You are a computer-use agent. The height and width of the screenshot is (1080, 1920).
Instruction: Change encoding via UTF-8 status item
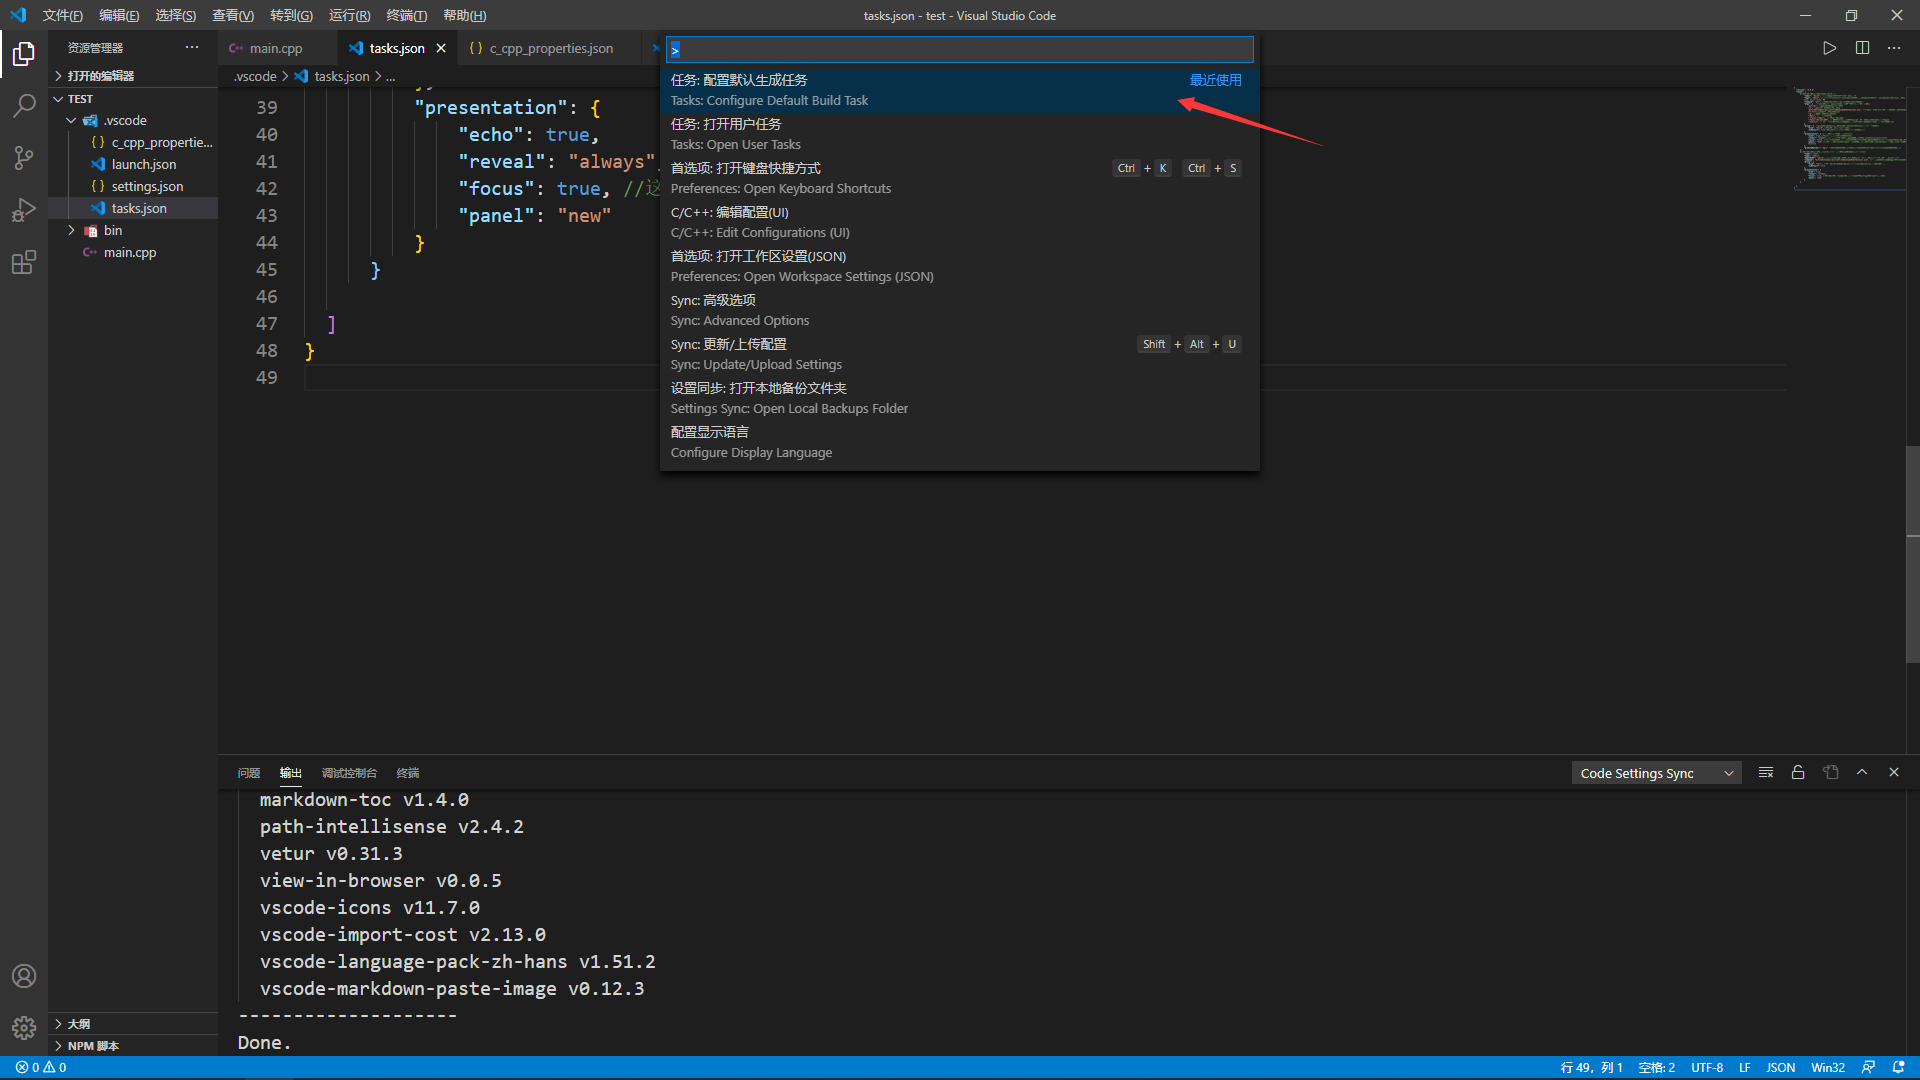pos(1707,1067)
